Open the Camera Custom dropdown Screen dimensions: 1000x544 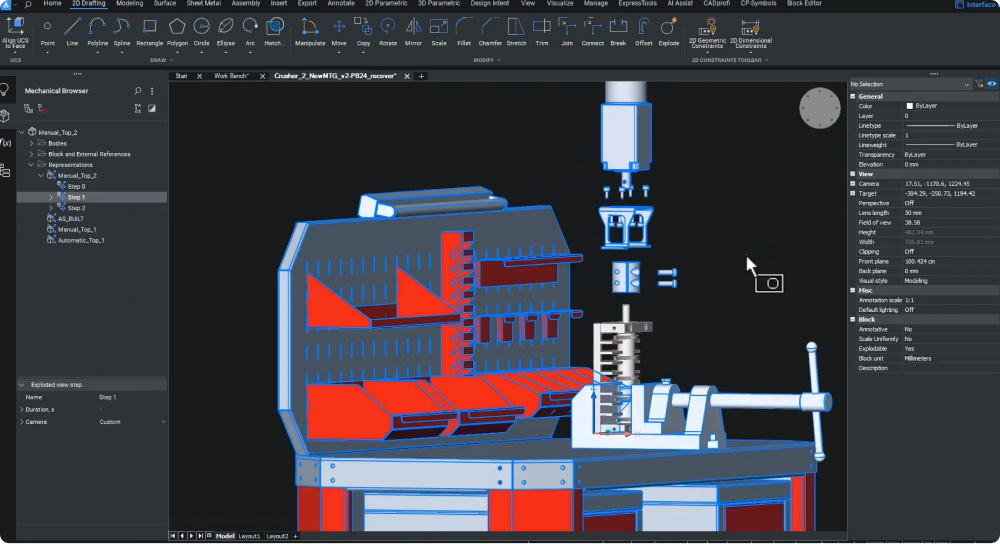click(163, 422)
